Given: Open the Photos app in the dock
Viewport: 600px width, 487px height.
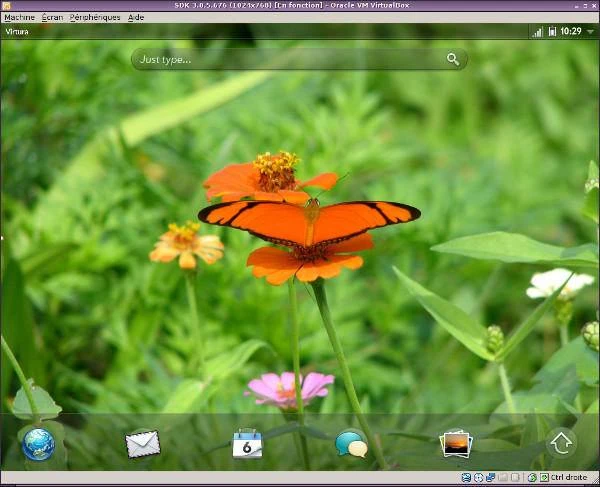Looking at the screenshot, I should [x=456, y=444].
